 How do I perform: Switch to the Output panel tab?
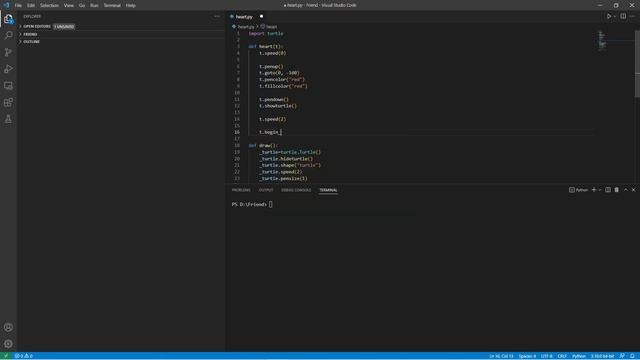266,190
